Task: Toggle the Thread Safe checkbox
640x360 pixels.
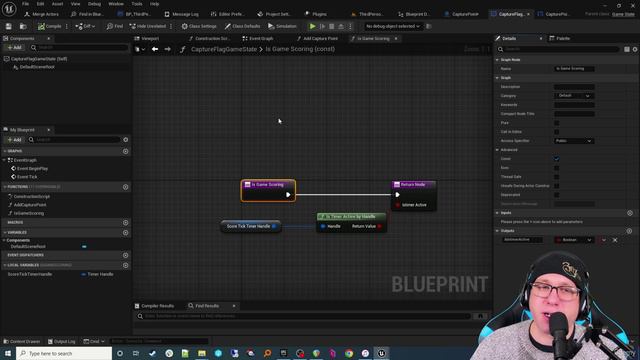Action: pos(557,177)
